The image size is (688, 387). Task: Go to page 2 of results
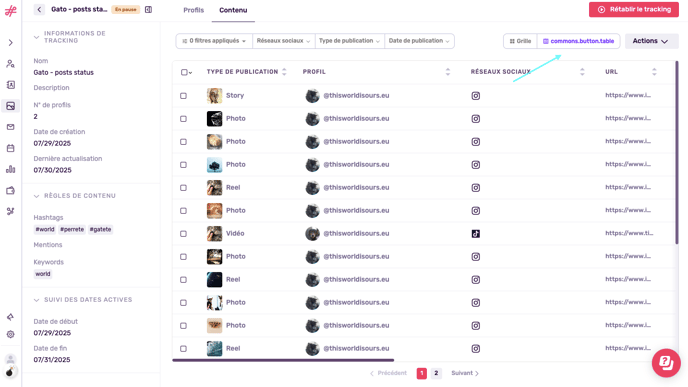tap(436, 373)
